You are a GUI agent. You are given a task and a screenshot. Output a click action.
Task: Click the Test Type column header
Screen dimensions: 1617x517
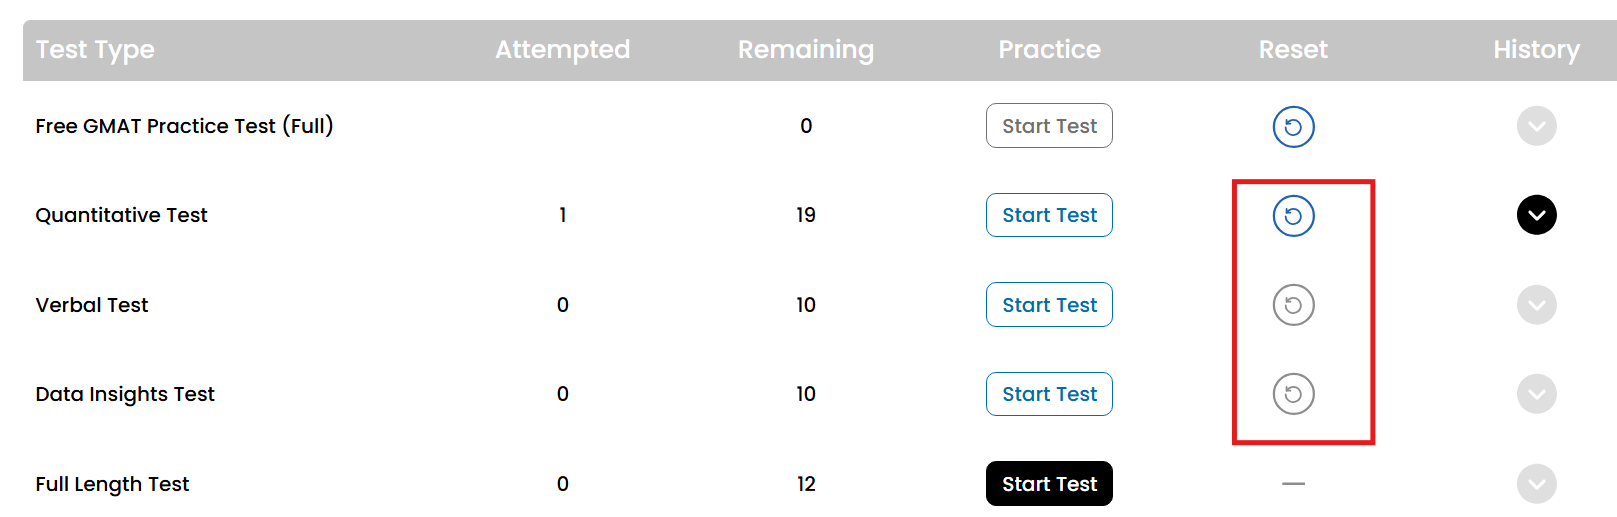(95, 50)
